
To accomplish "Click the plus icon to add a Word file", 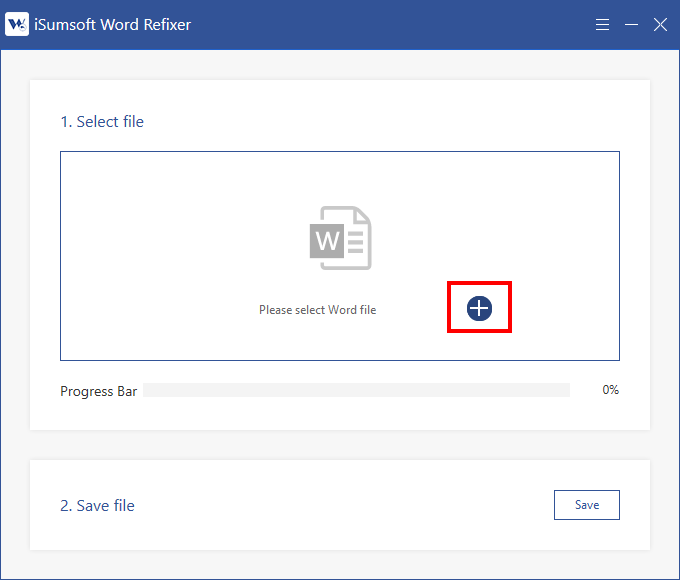I will [479, 308].
